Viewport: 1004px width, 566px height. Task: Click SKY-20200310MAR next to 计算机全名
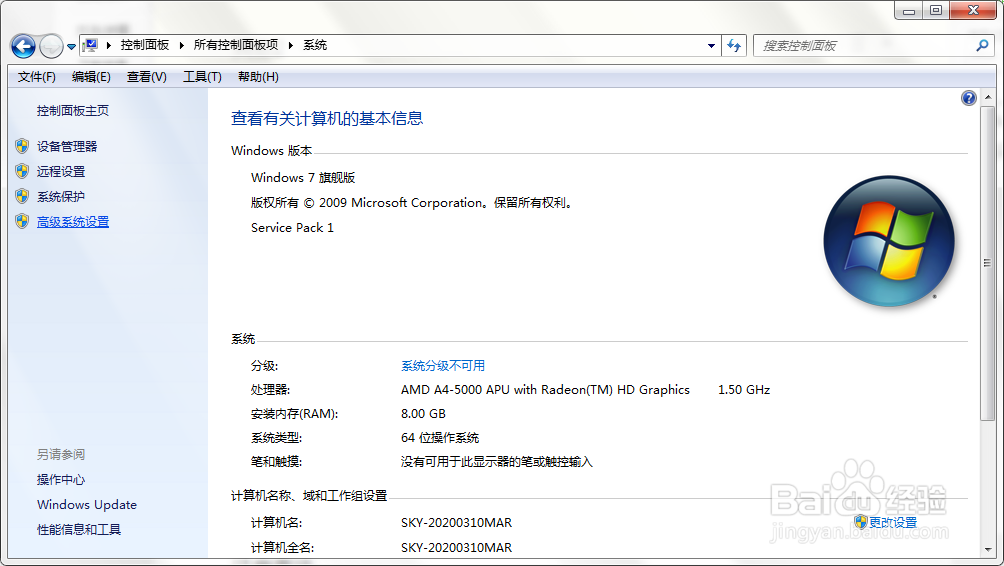coord(457,547)
